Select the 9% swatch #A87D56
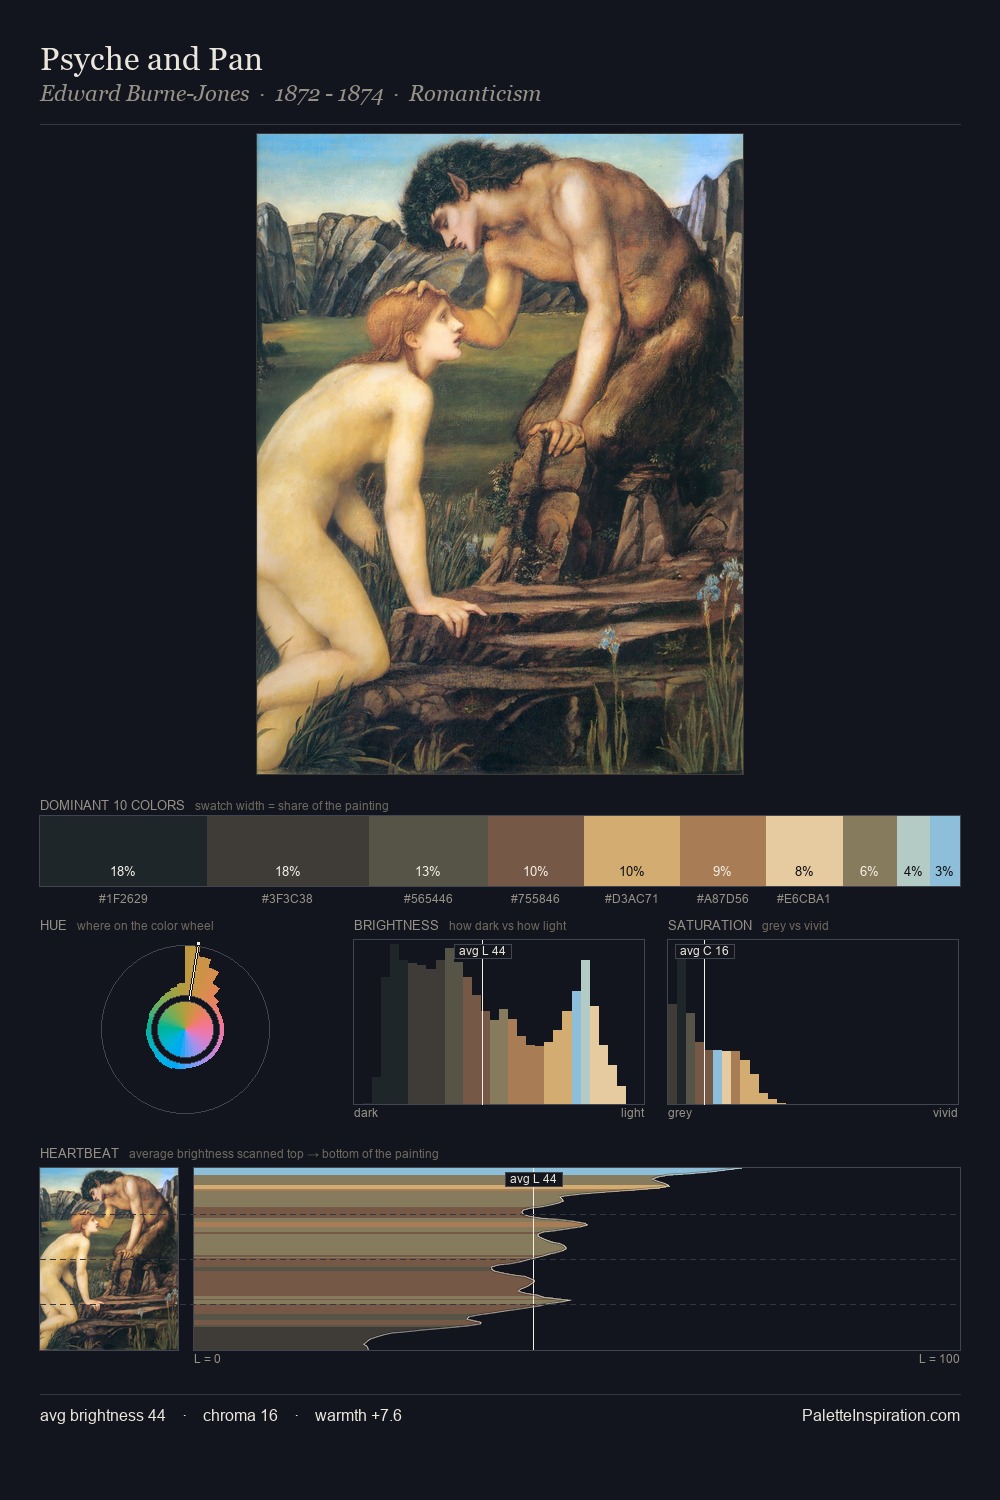The width and height of the screenshot is (1000, 1500). click(723, 851)
